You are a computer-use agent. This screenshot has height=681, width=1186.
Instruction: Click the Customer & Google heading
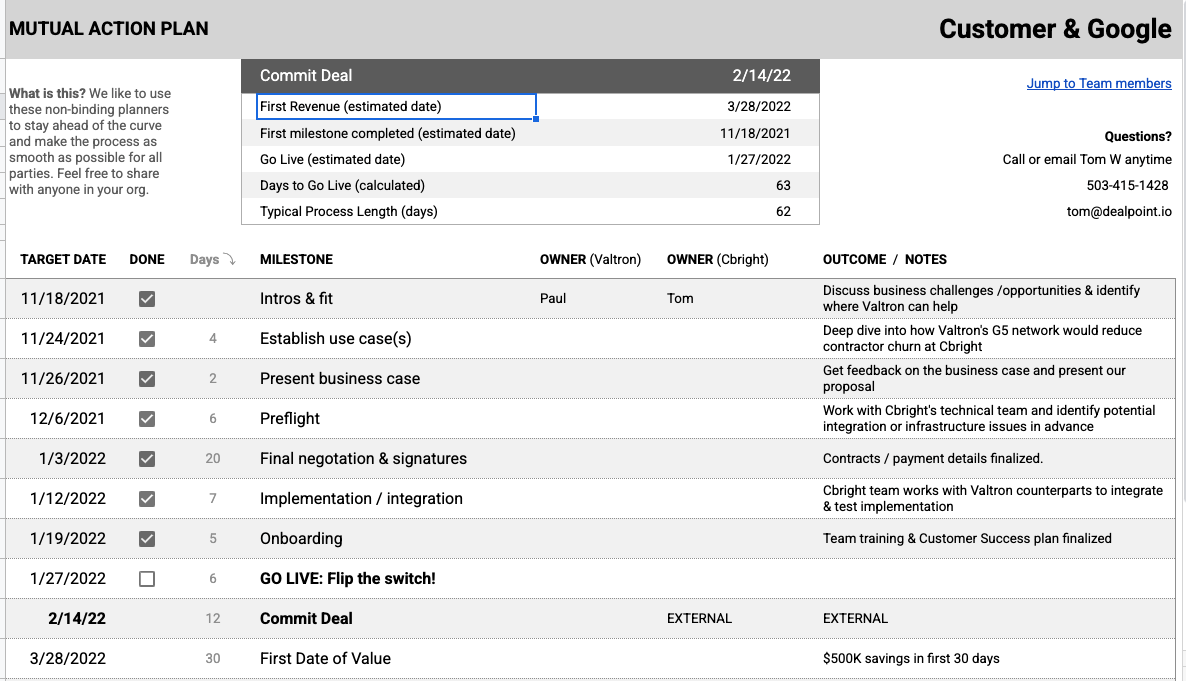click(x=1055, y=29)
